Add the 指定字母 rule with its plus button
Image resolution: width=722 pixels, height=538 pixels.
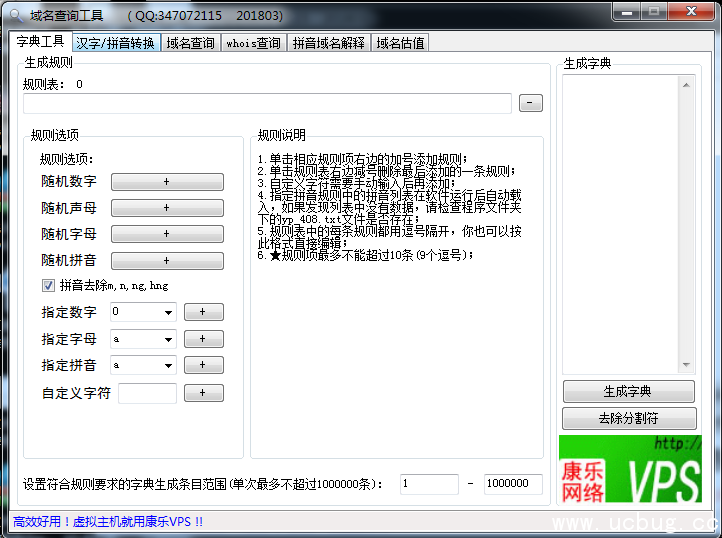(x=203, y=339)
